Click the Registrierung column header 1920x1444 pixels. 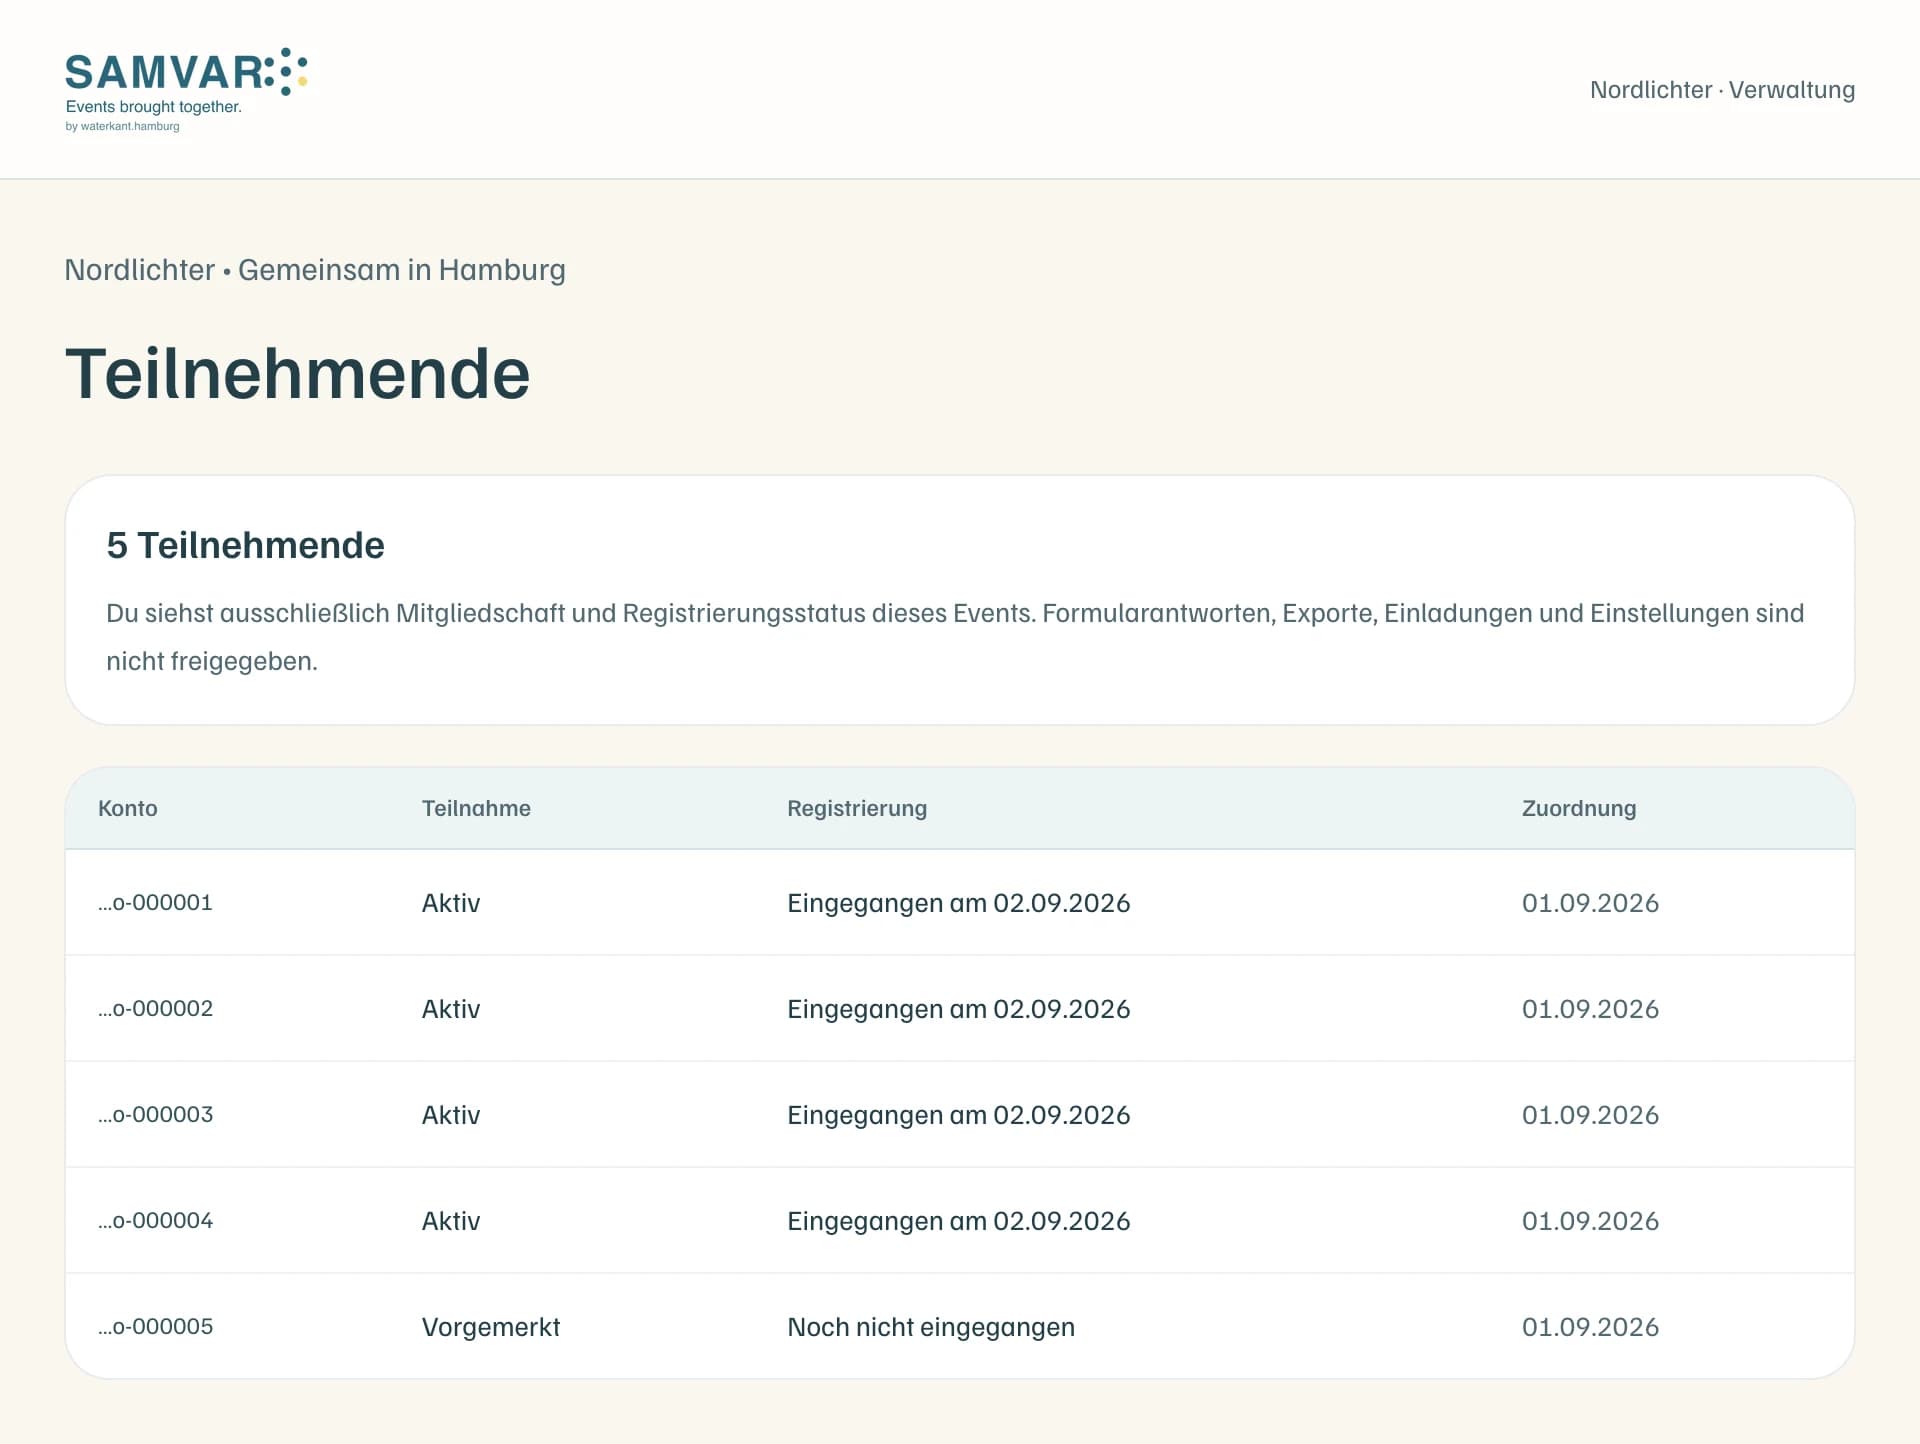click(x=857, y=808)
